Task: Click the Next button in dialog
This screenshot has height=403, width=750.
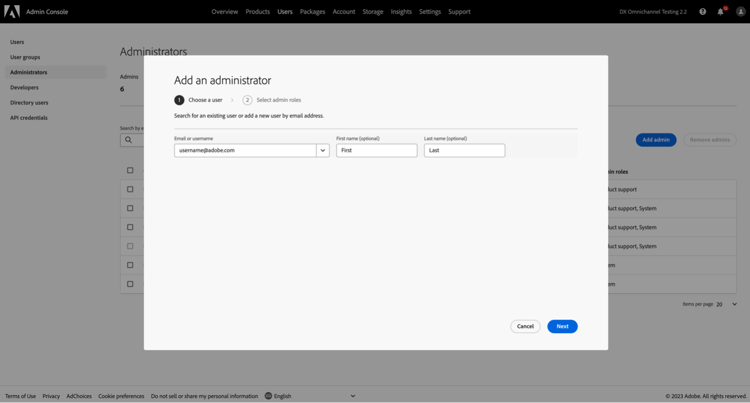Action: click(x=562, y=327)
